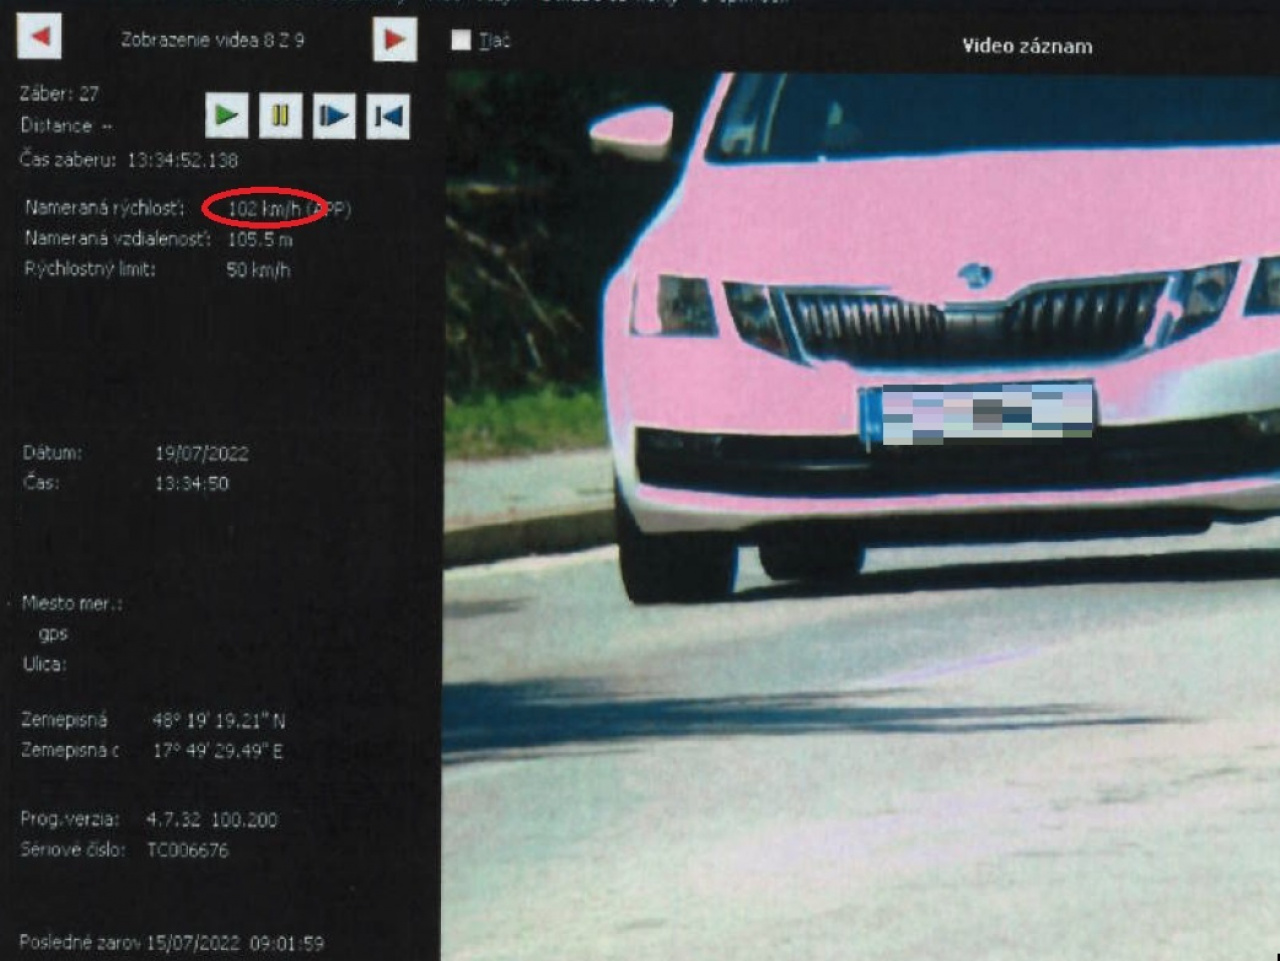Screen dimensions: 1280x961
Task: Click the time value '13:34:50'
Action: 191,483
